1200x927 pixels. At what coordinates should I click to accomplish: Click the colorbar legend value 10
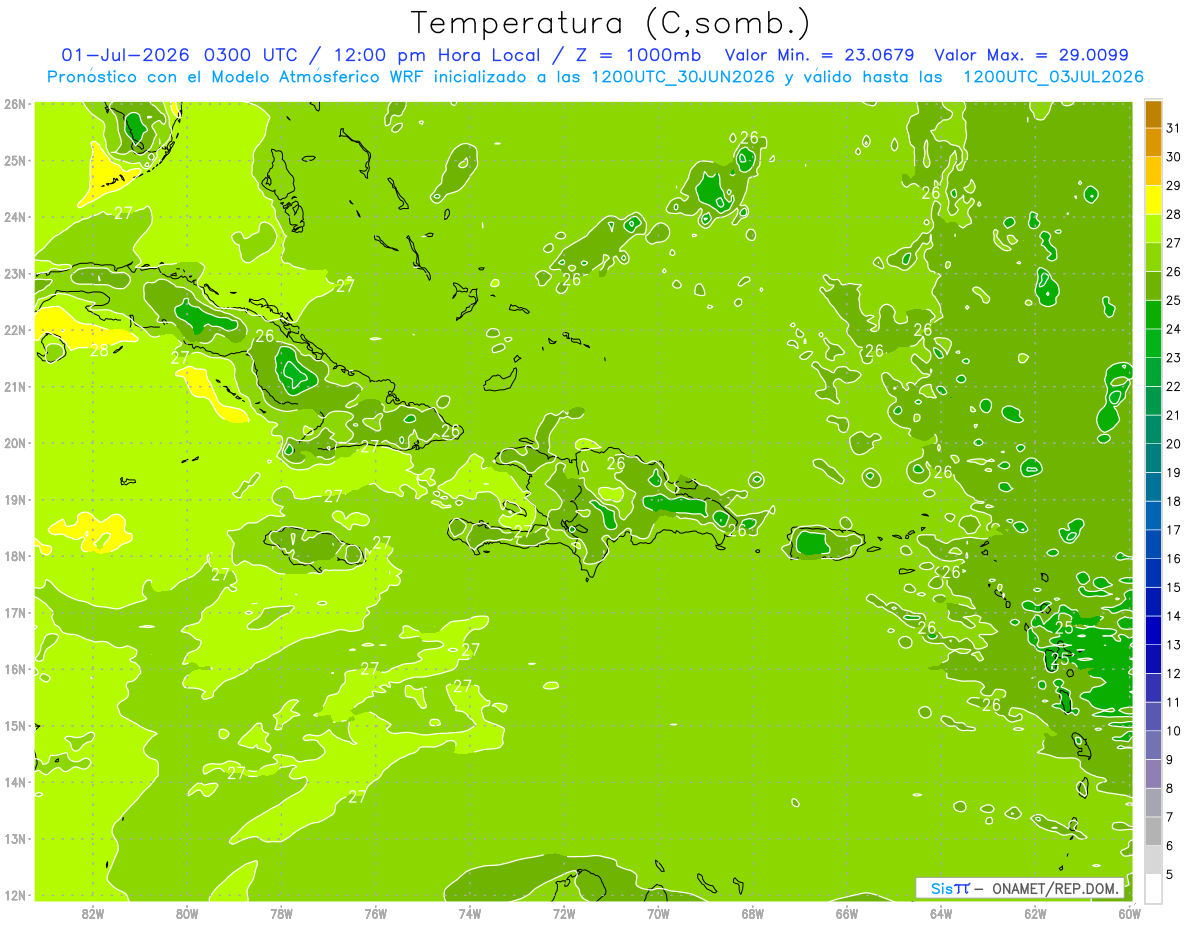click(x=1173, y=731)
